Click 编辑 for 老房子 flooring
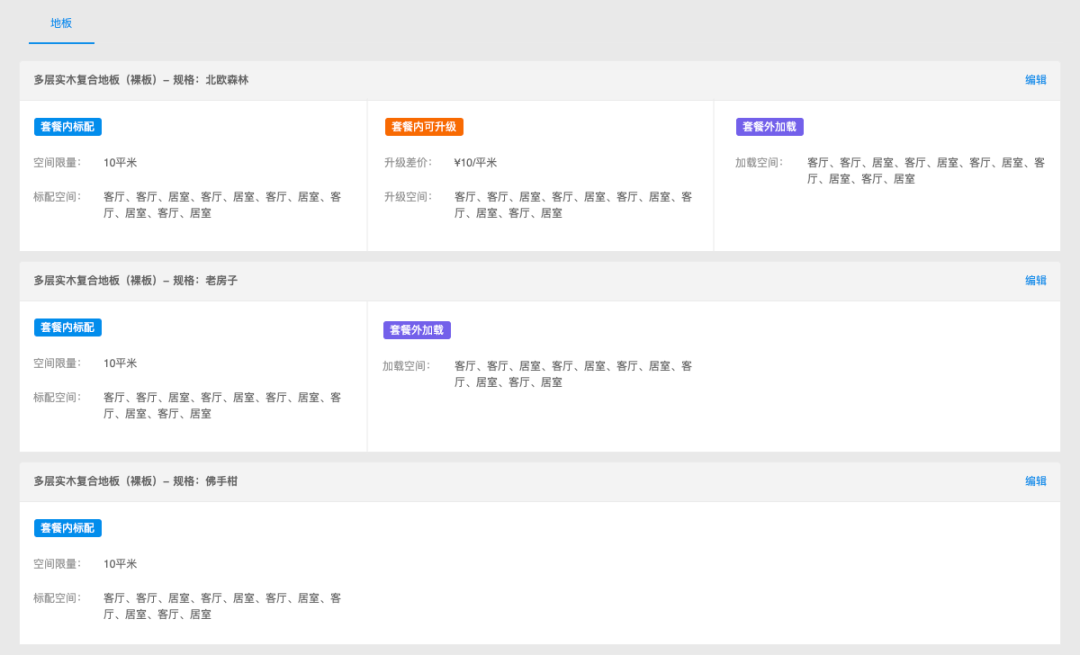The height and width of the screenshot is (655, 1080). click(x=1035, y=280)
